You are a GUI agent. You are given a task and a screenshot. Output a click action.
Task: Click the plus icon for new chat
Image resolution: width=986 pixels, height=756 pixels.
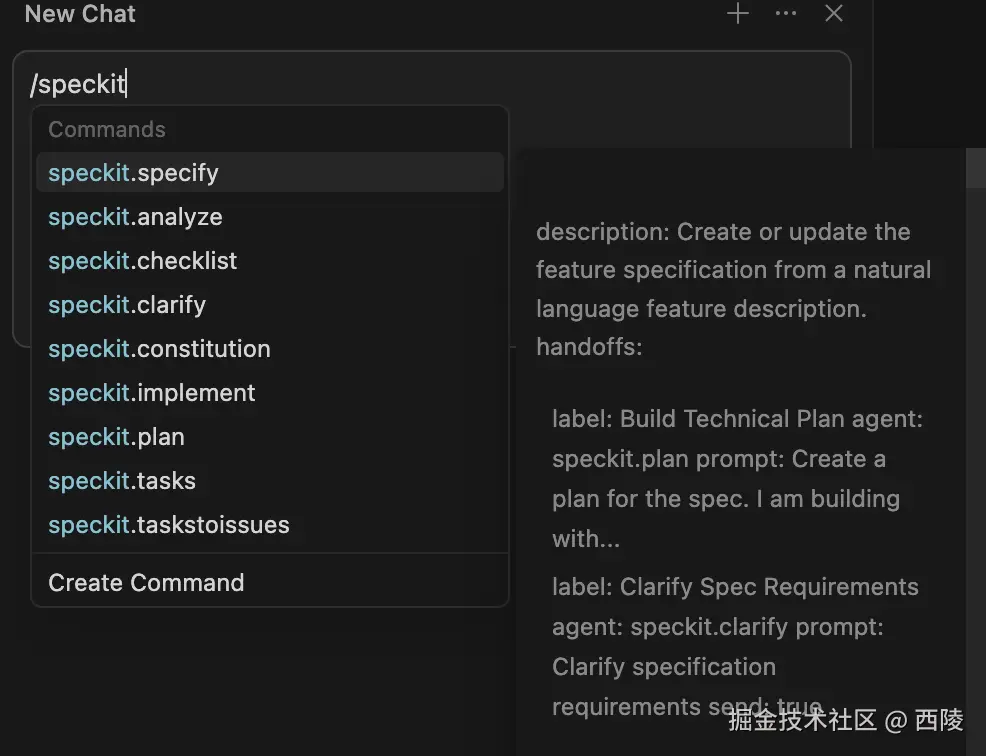tap(738, 14)
